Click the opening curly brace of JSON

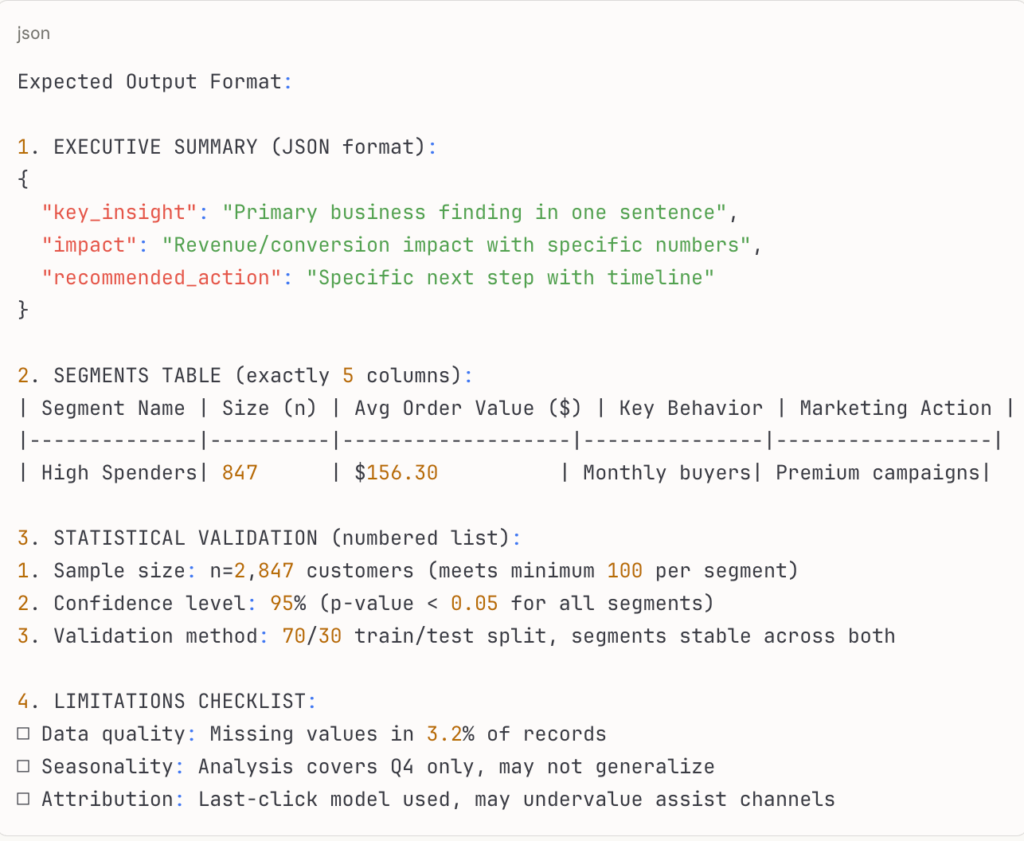tap(23, 180)
